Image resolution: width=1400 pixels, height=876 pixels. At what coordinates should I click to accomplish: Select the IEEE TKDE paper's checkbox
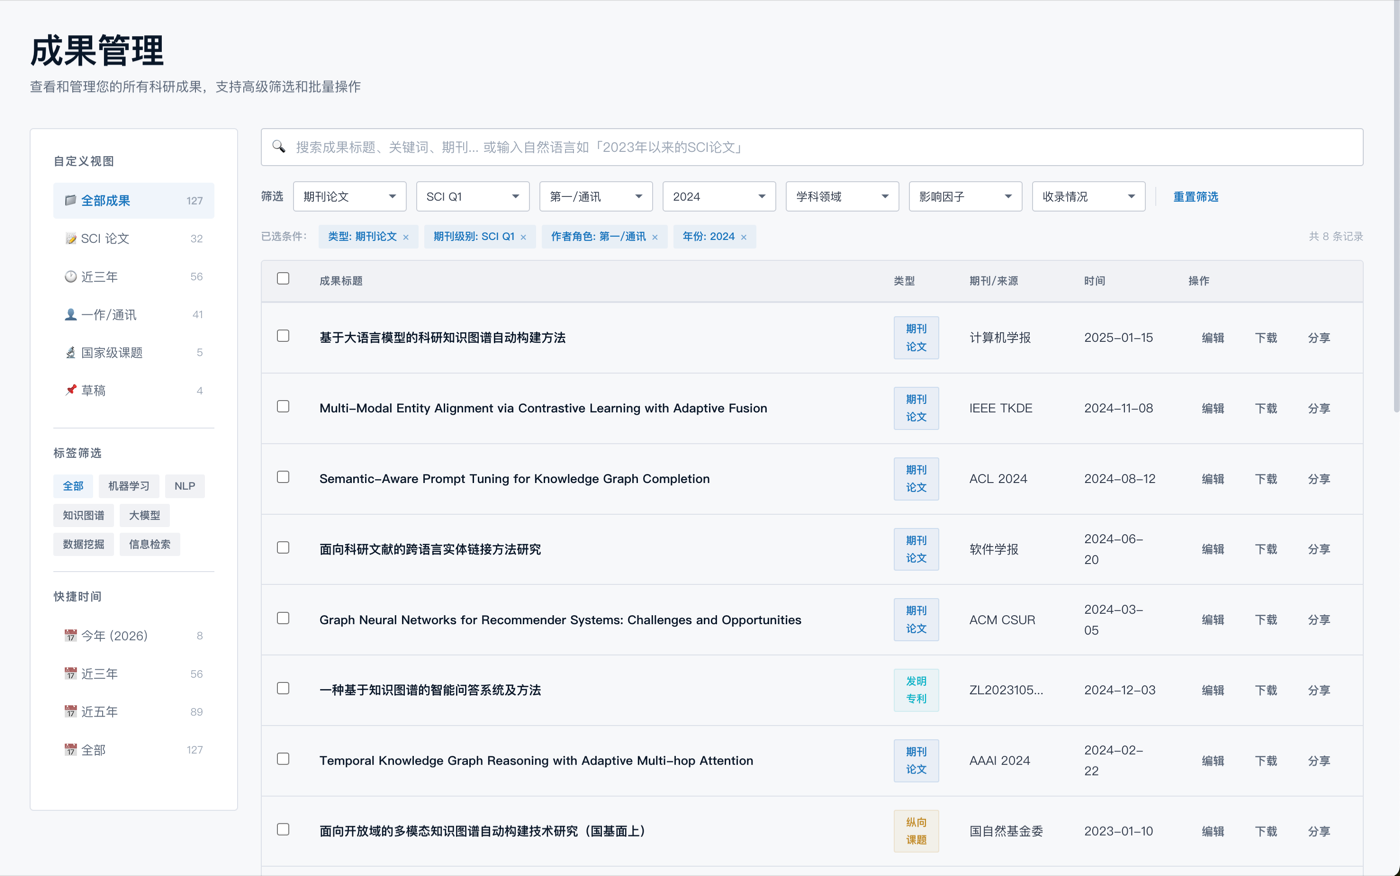click(283, 406)
